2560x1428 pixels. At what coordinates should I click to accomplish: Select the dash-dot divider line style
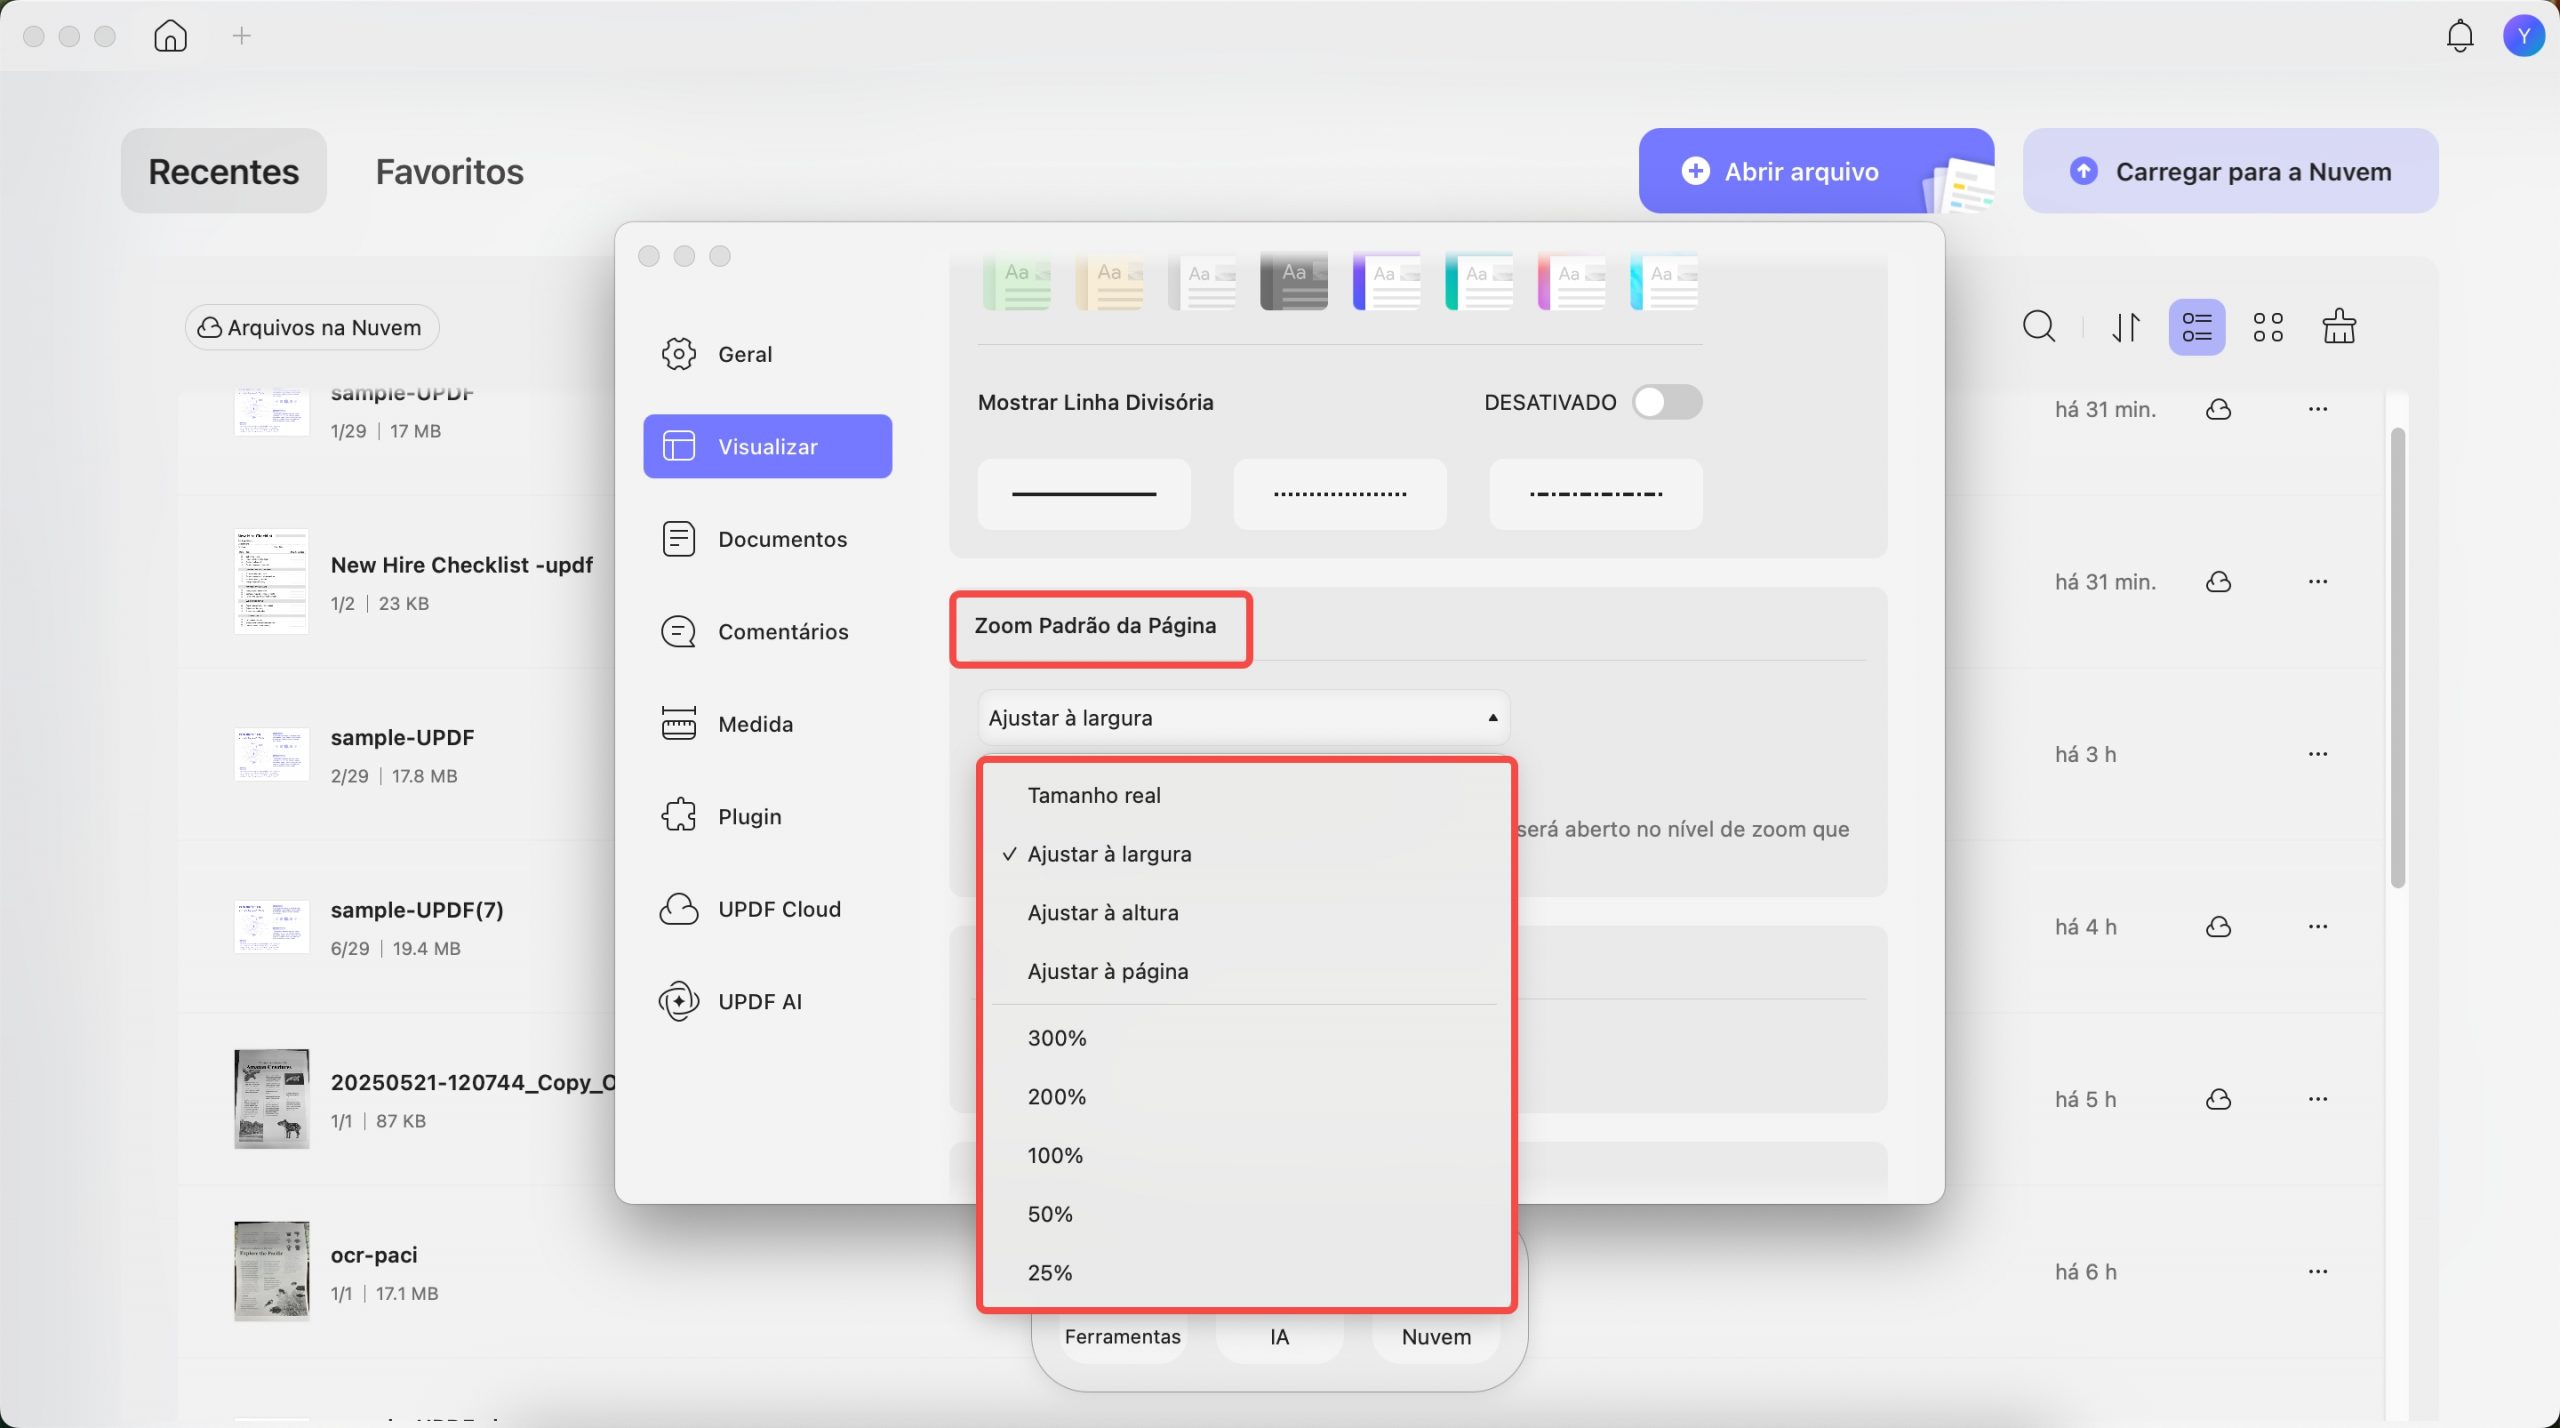point(1596,494)
